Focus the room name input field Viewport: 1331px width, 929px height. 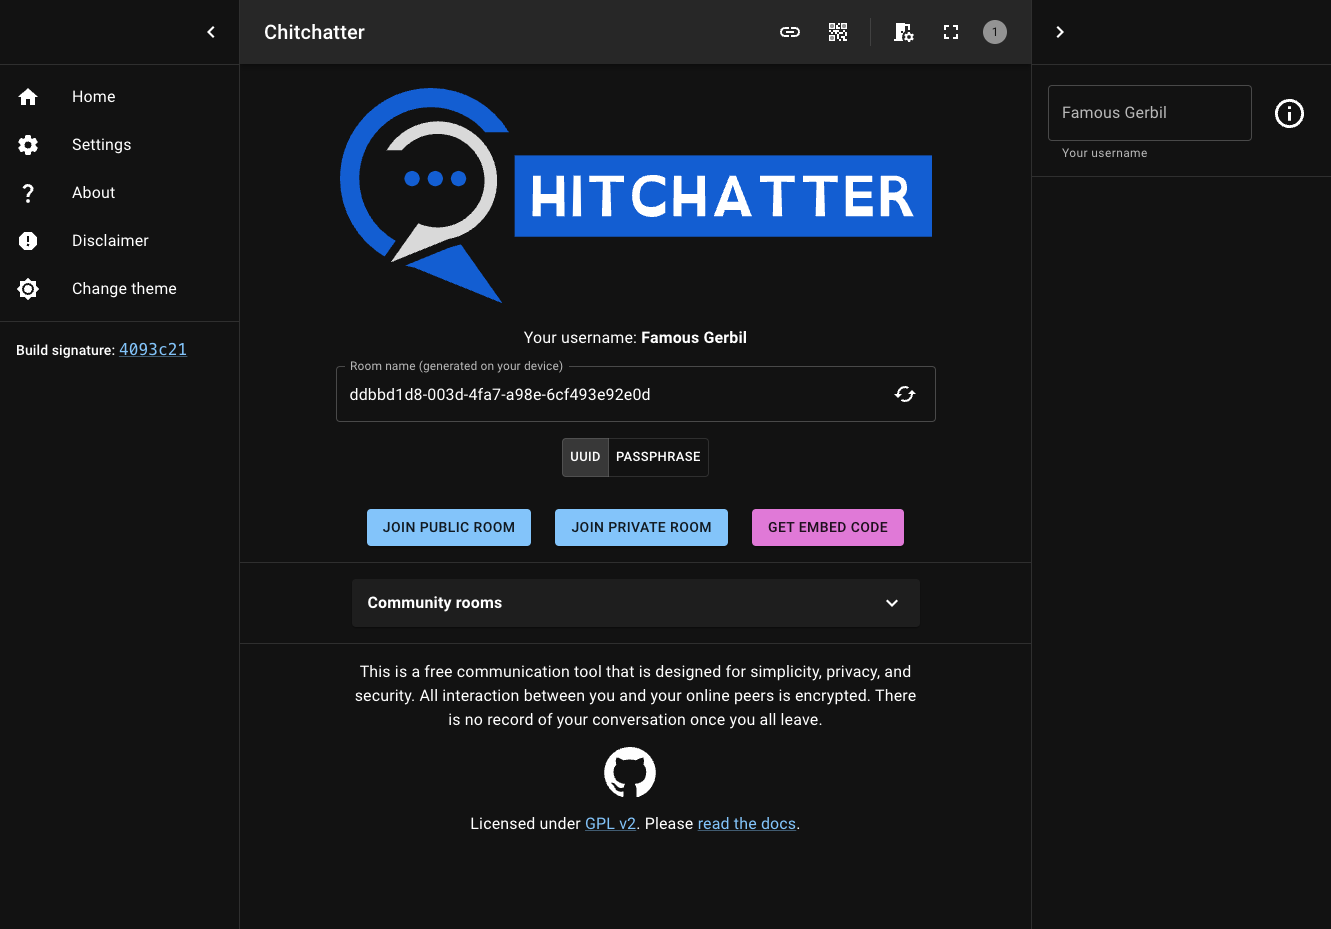(x=612, y=394)
